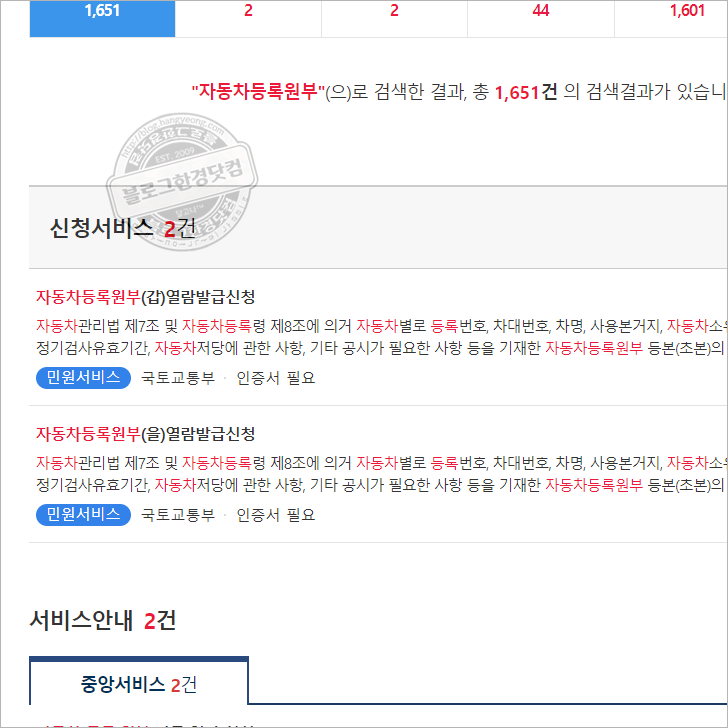Click the 서비스안내 2건 section heading
The image size is (728, 728).
click(x=103, y=620)
